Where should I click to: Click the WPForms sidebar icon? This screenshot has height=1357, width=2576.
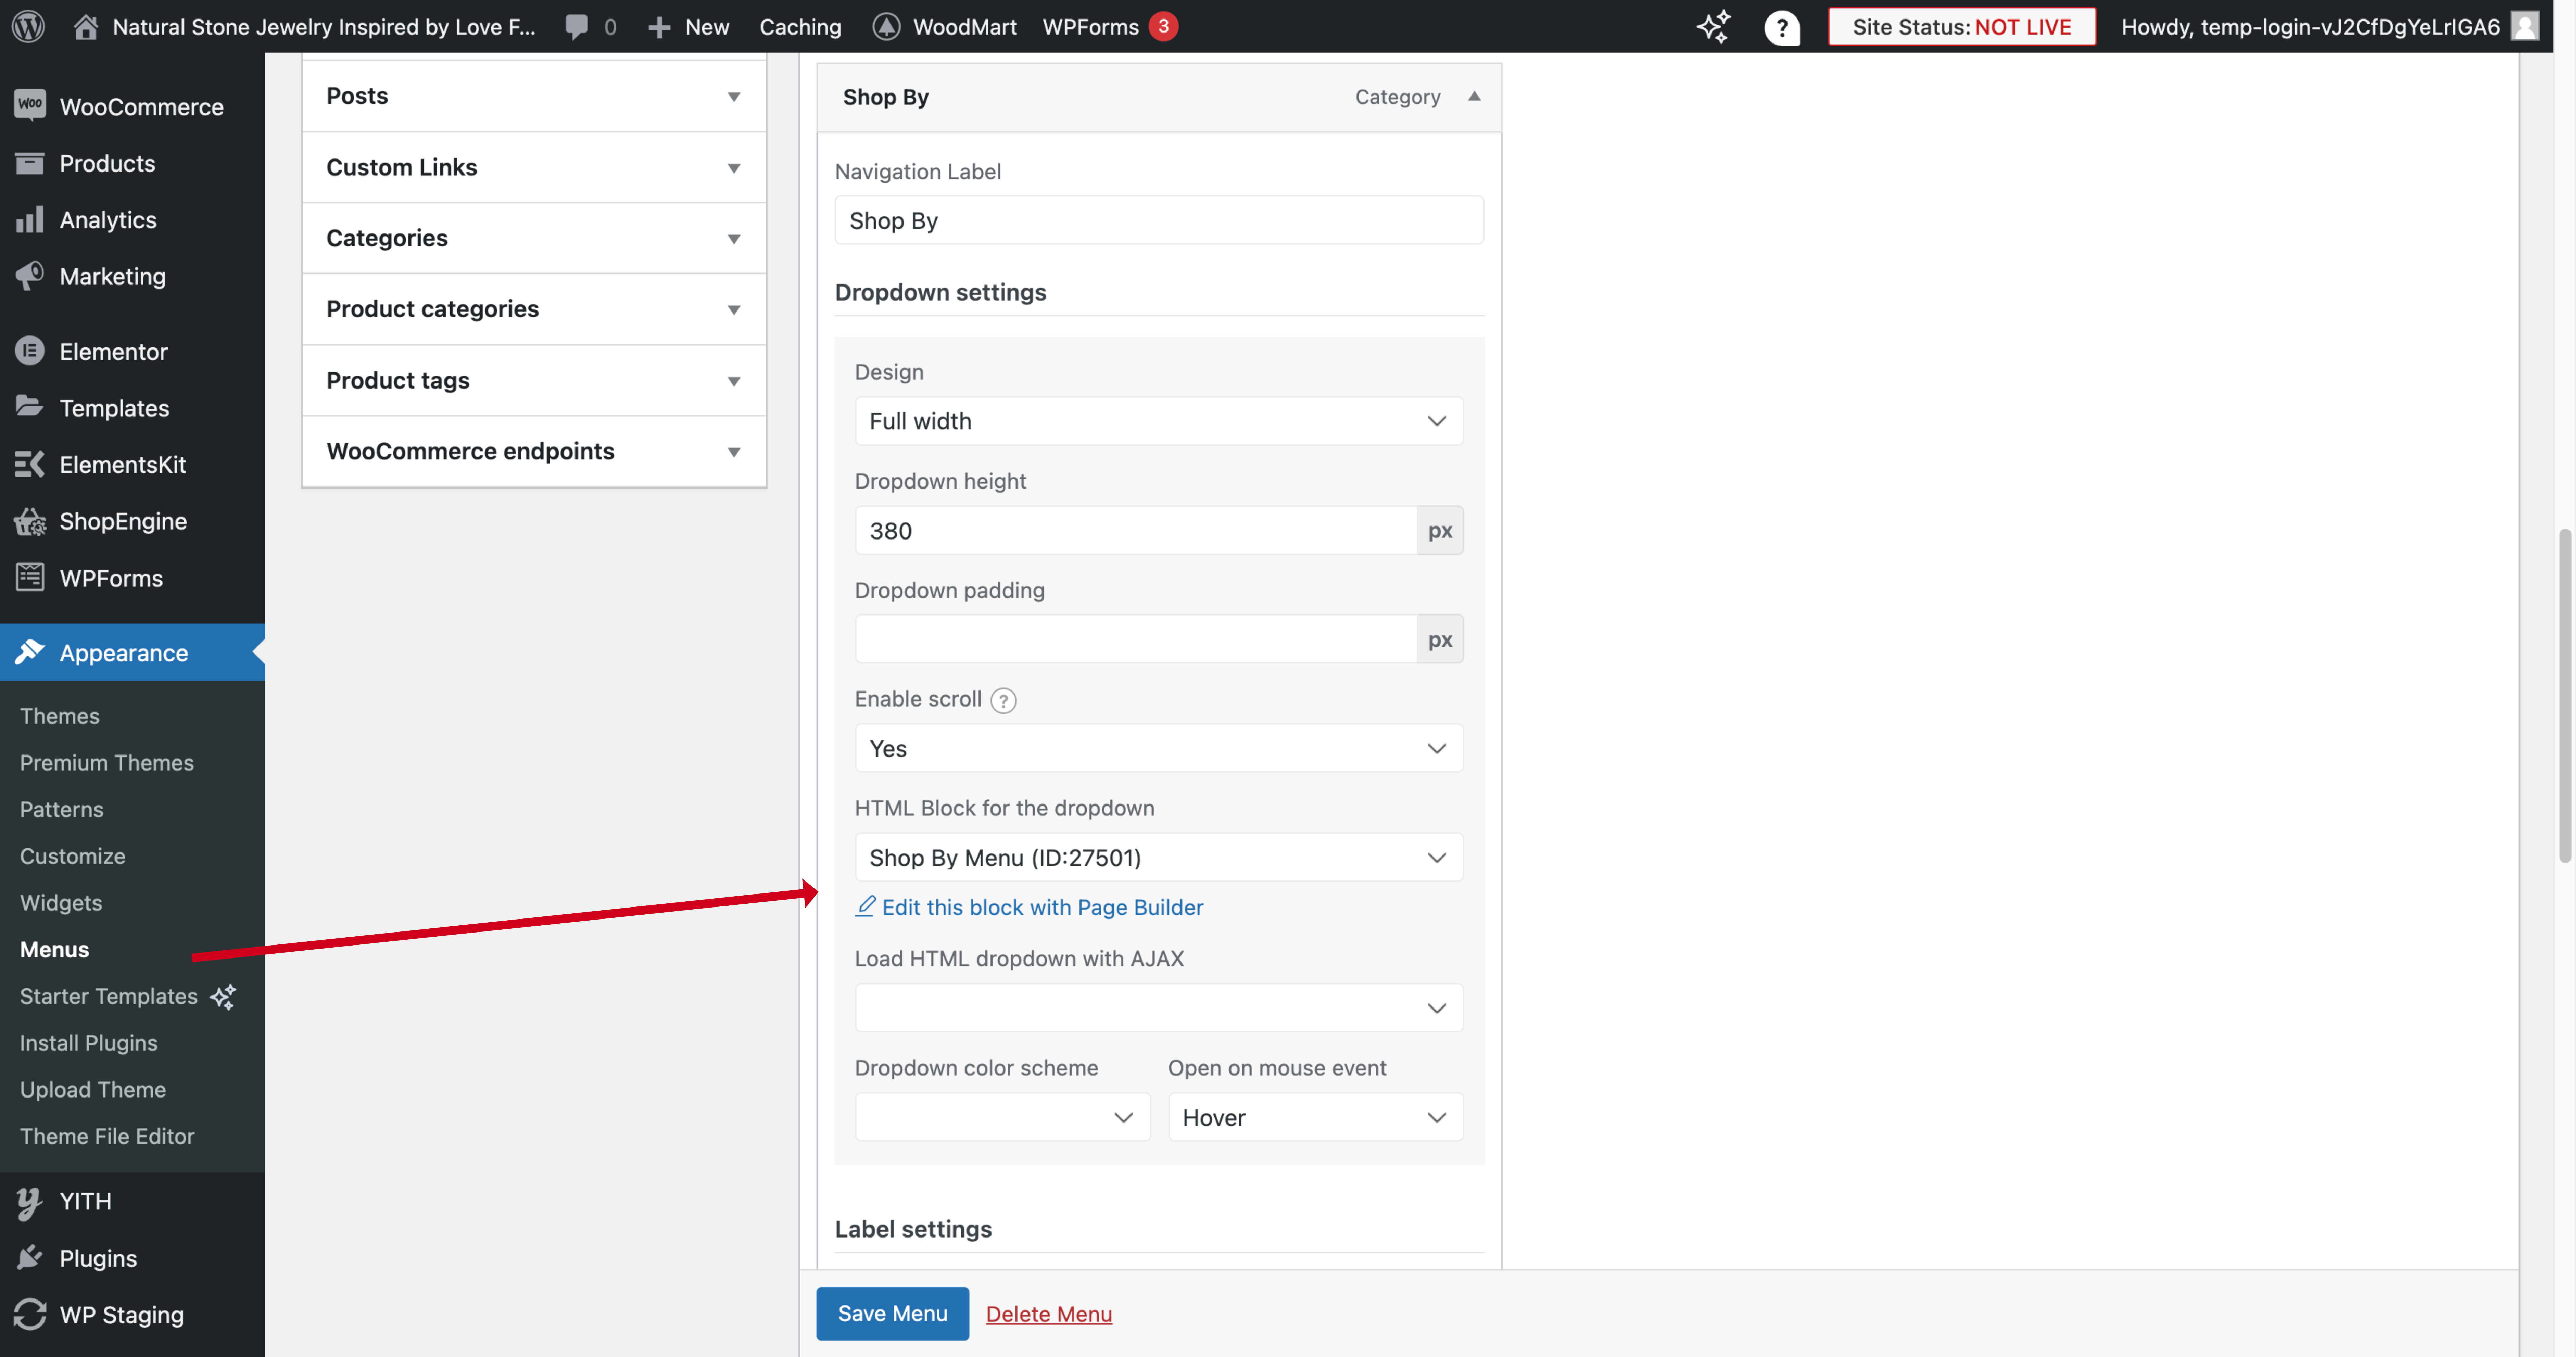tap(30, 577)
